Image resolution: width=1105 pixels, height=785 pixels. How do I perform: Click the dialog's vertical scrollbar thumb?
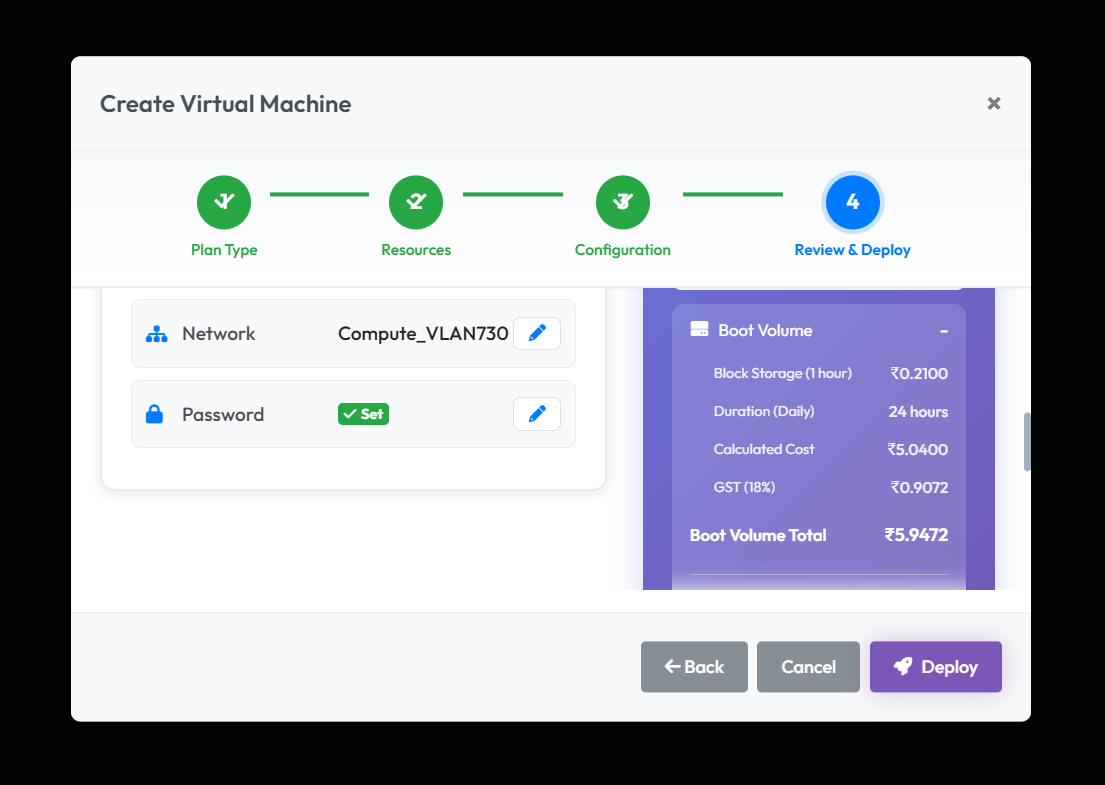(1027, 441)
